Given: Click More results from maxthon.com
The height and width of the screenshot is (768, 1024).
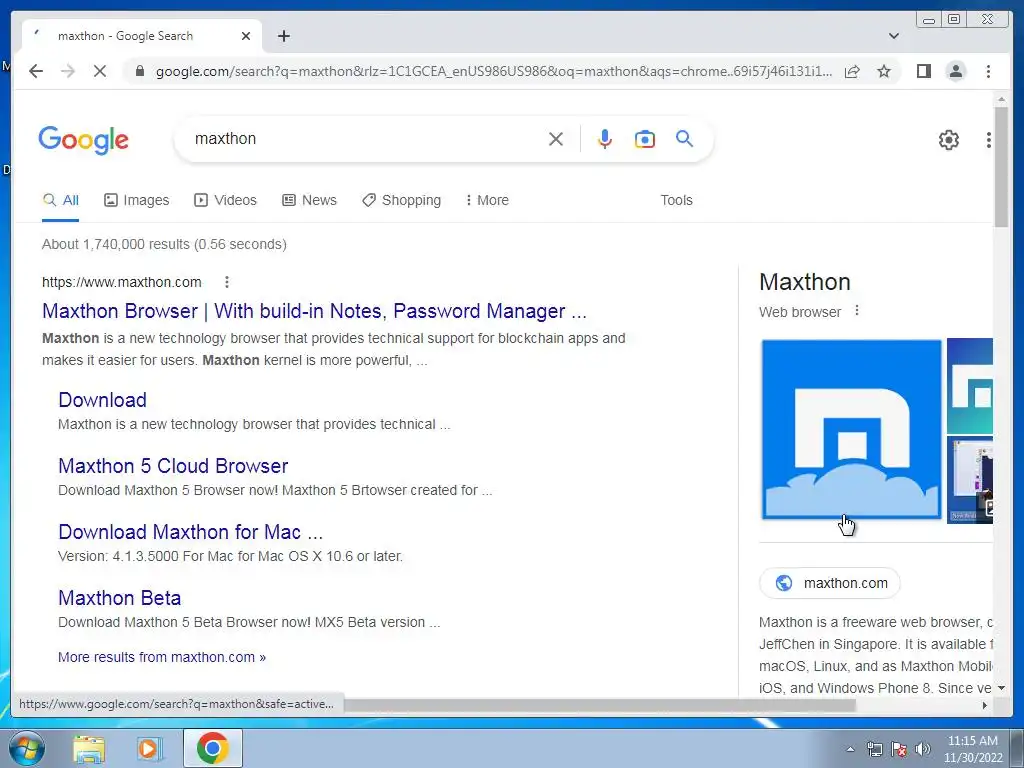Looking at the screenshot, I should pos(162,657).
